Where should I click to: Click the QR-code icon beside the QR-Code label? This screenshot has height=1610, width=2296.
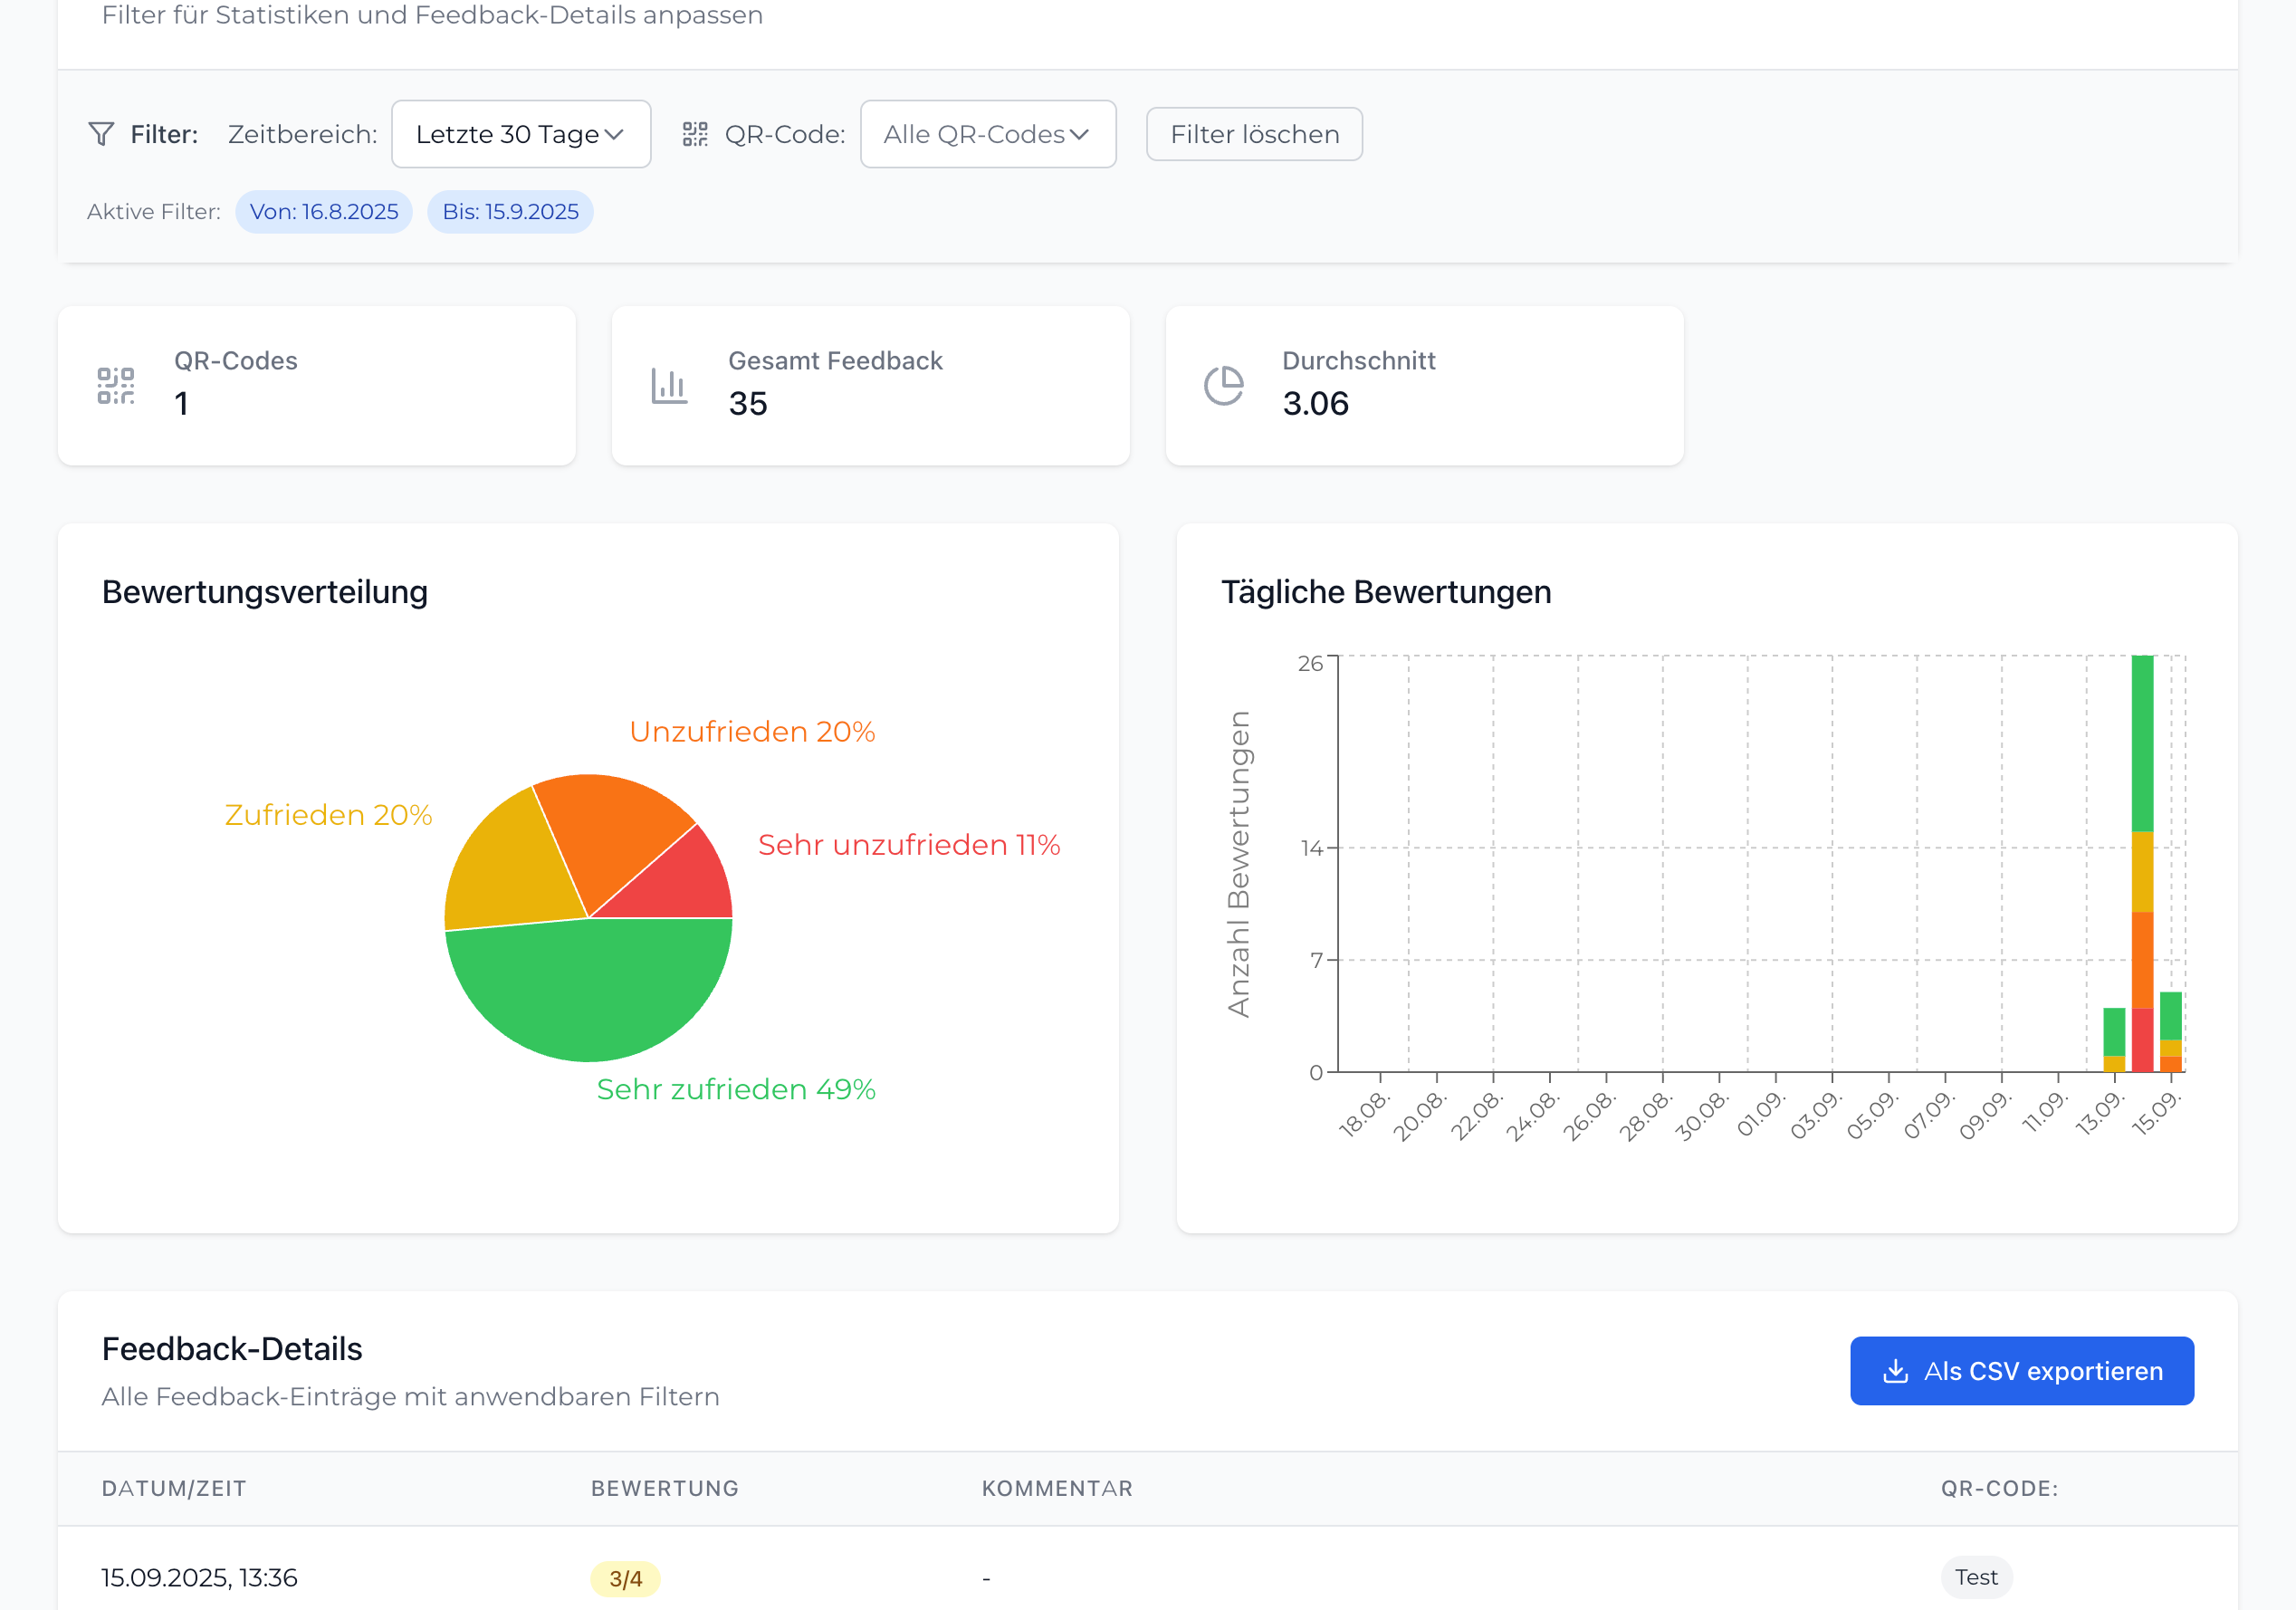695,134
